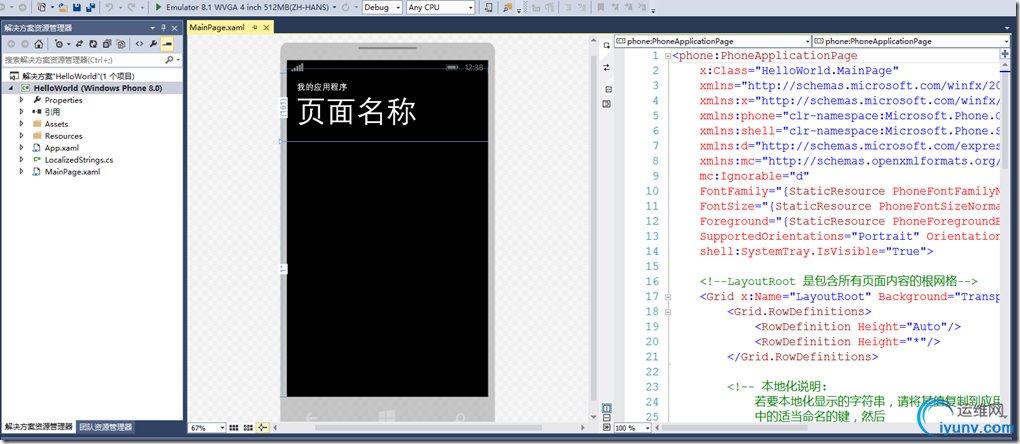Click the Home icon in Solution Explorer
The image size is (1020, 444).
click(38, 44)
